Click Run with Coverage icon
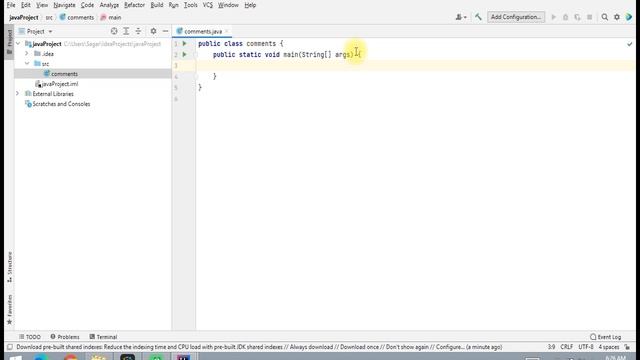 (577, 17)
